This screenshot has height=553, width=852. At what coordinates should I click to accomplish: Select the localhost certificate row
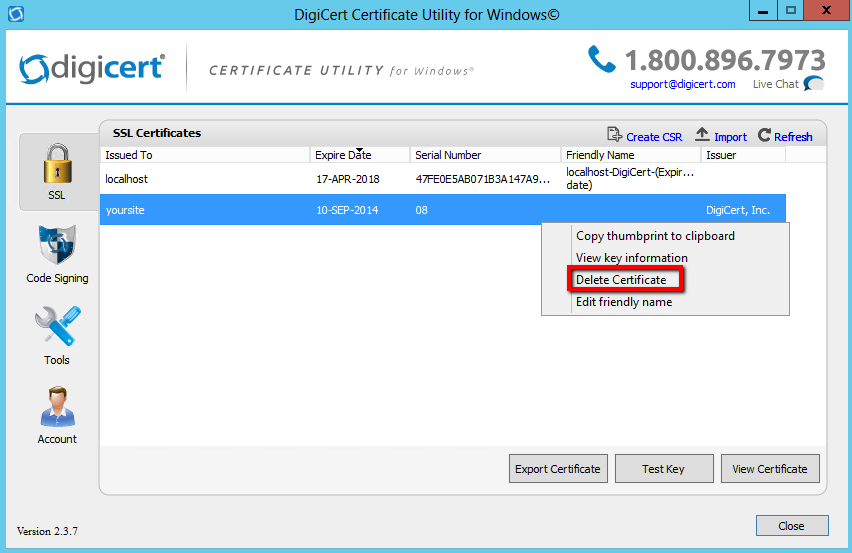point(443,179)
